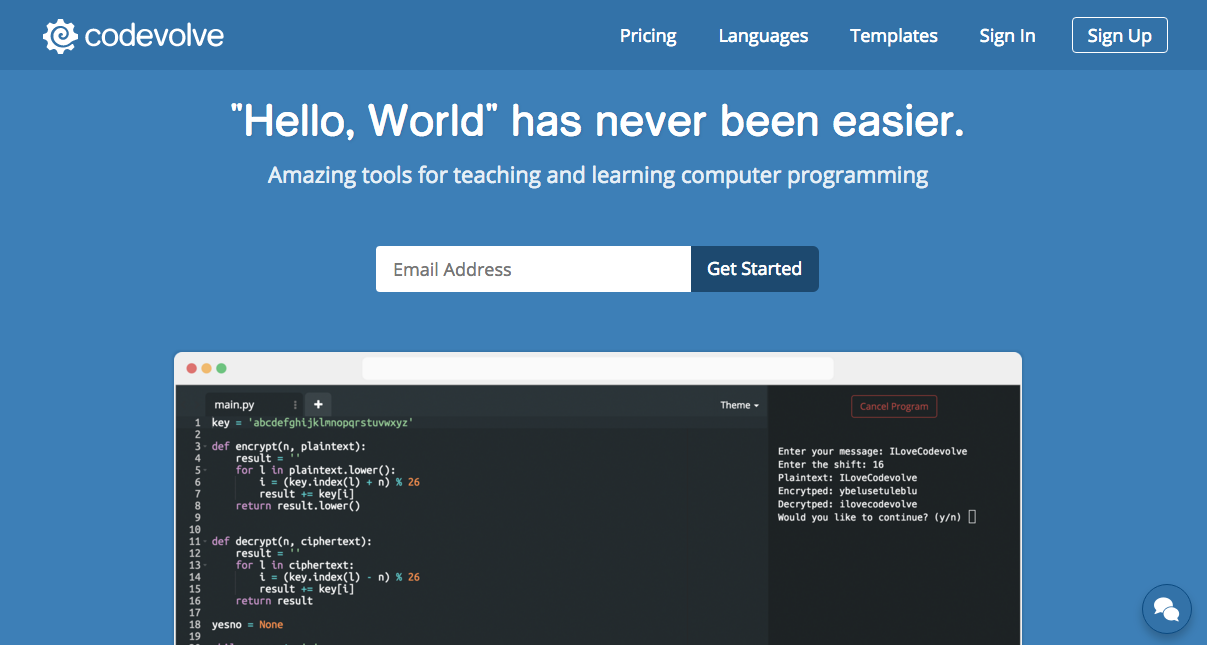The image size is (1207, 645).
Task: Open the chat bubble widget
Action: 1166,608
